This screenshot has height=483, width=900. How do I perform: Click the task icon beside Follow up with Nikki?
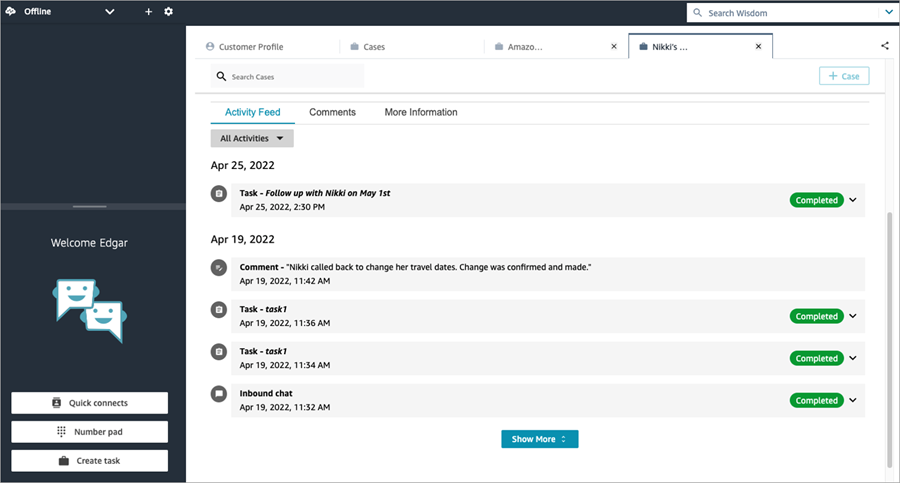point(219,193)
